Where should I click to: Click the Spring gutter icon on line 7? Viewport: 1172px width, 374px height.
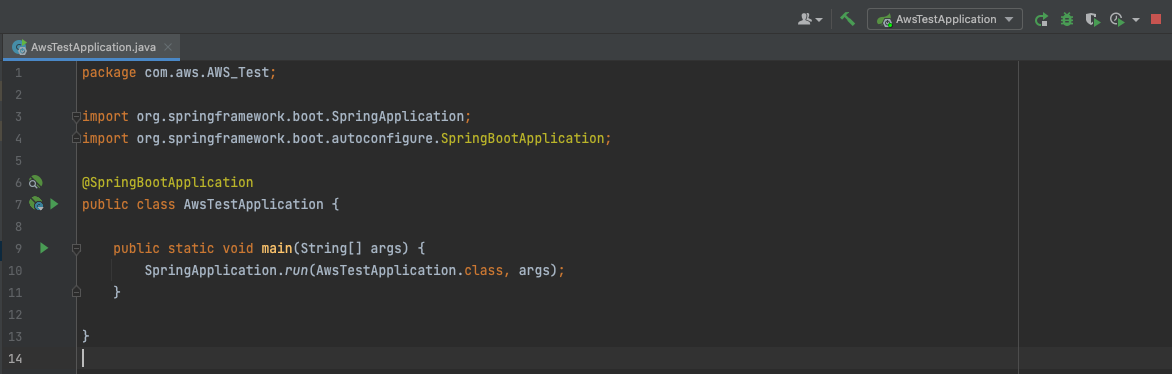tap(36, 203)
